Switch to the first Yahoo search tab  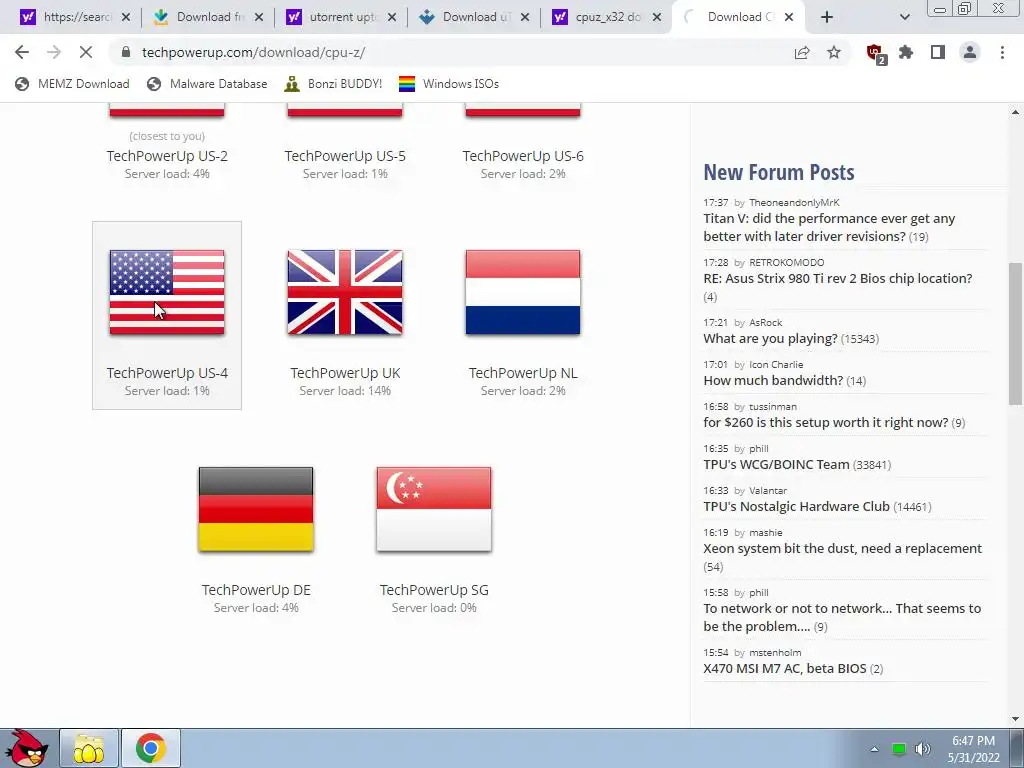[65, 17]
